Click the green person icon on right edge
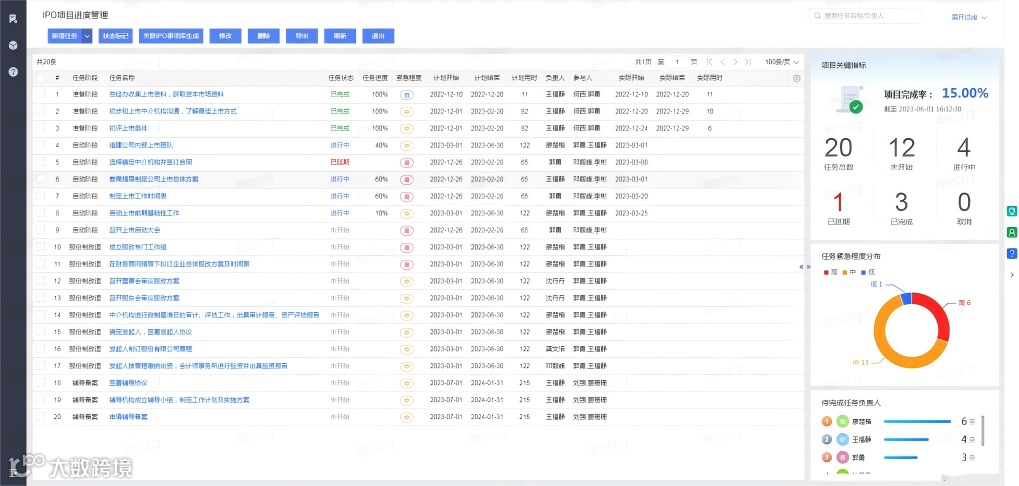1019x486 pixels. (x=1011, y=232)
